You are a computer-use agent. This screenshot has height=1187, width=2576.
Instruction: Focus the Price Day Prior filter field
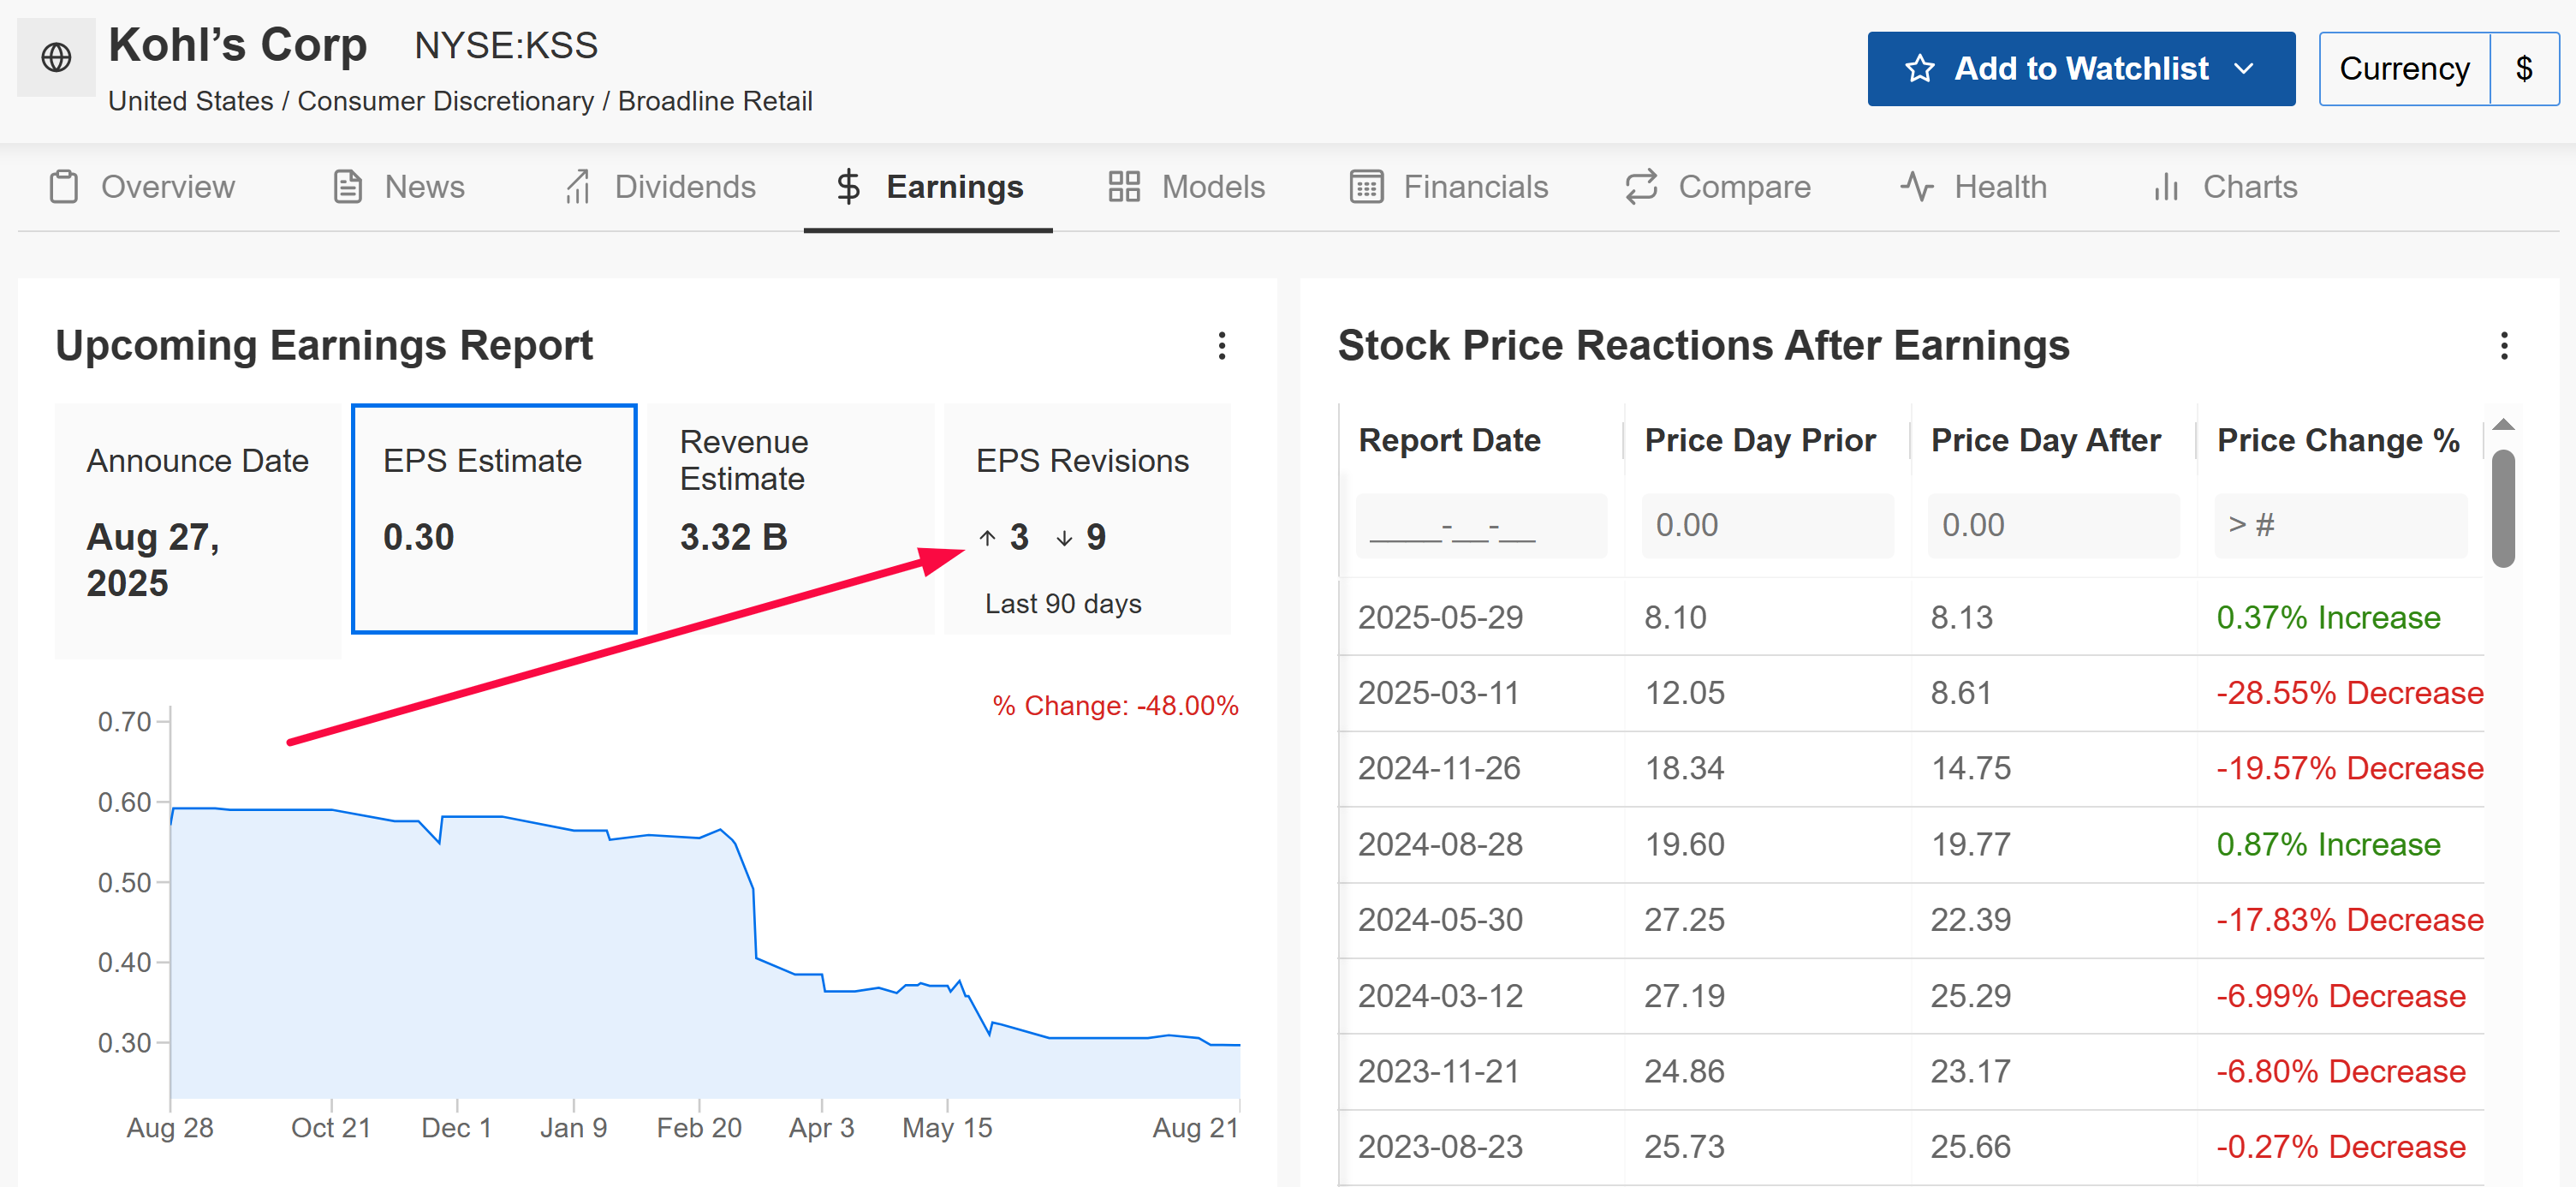pyautogui.click(x=1767, y=525)
